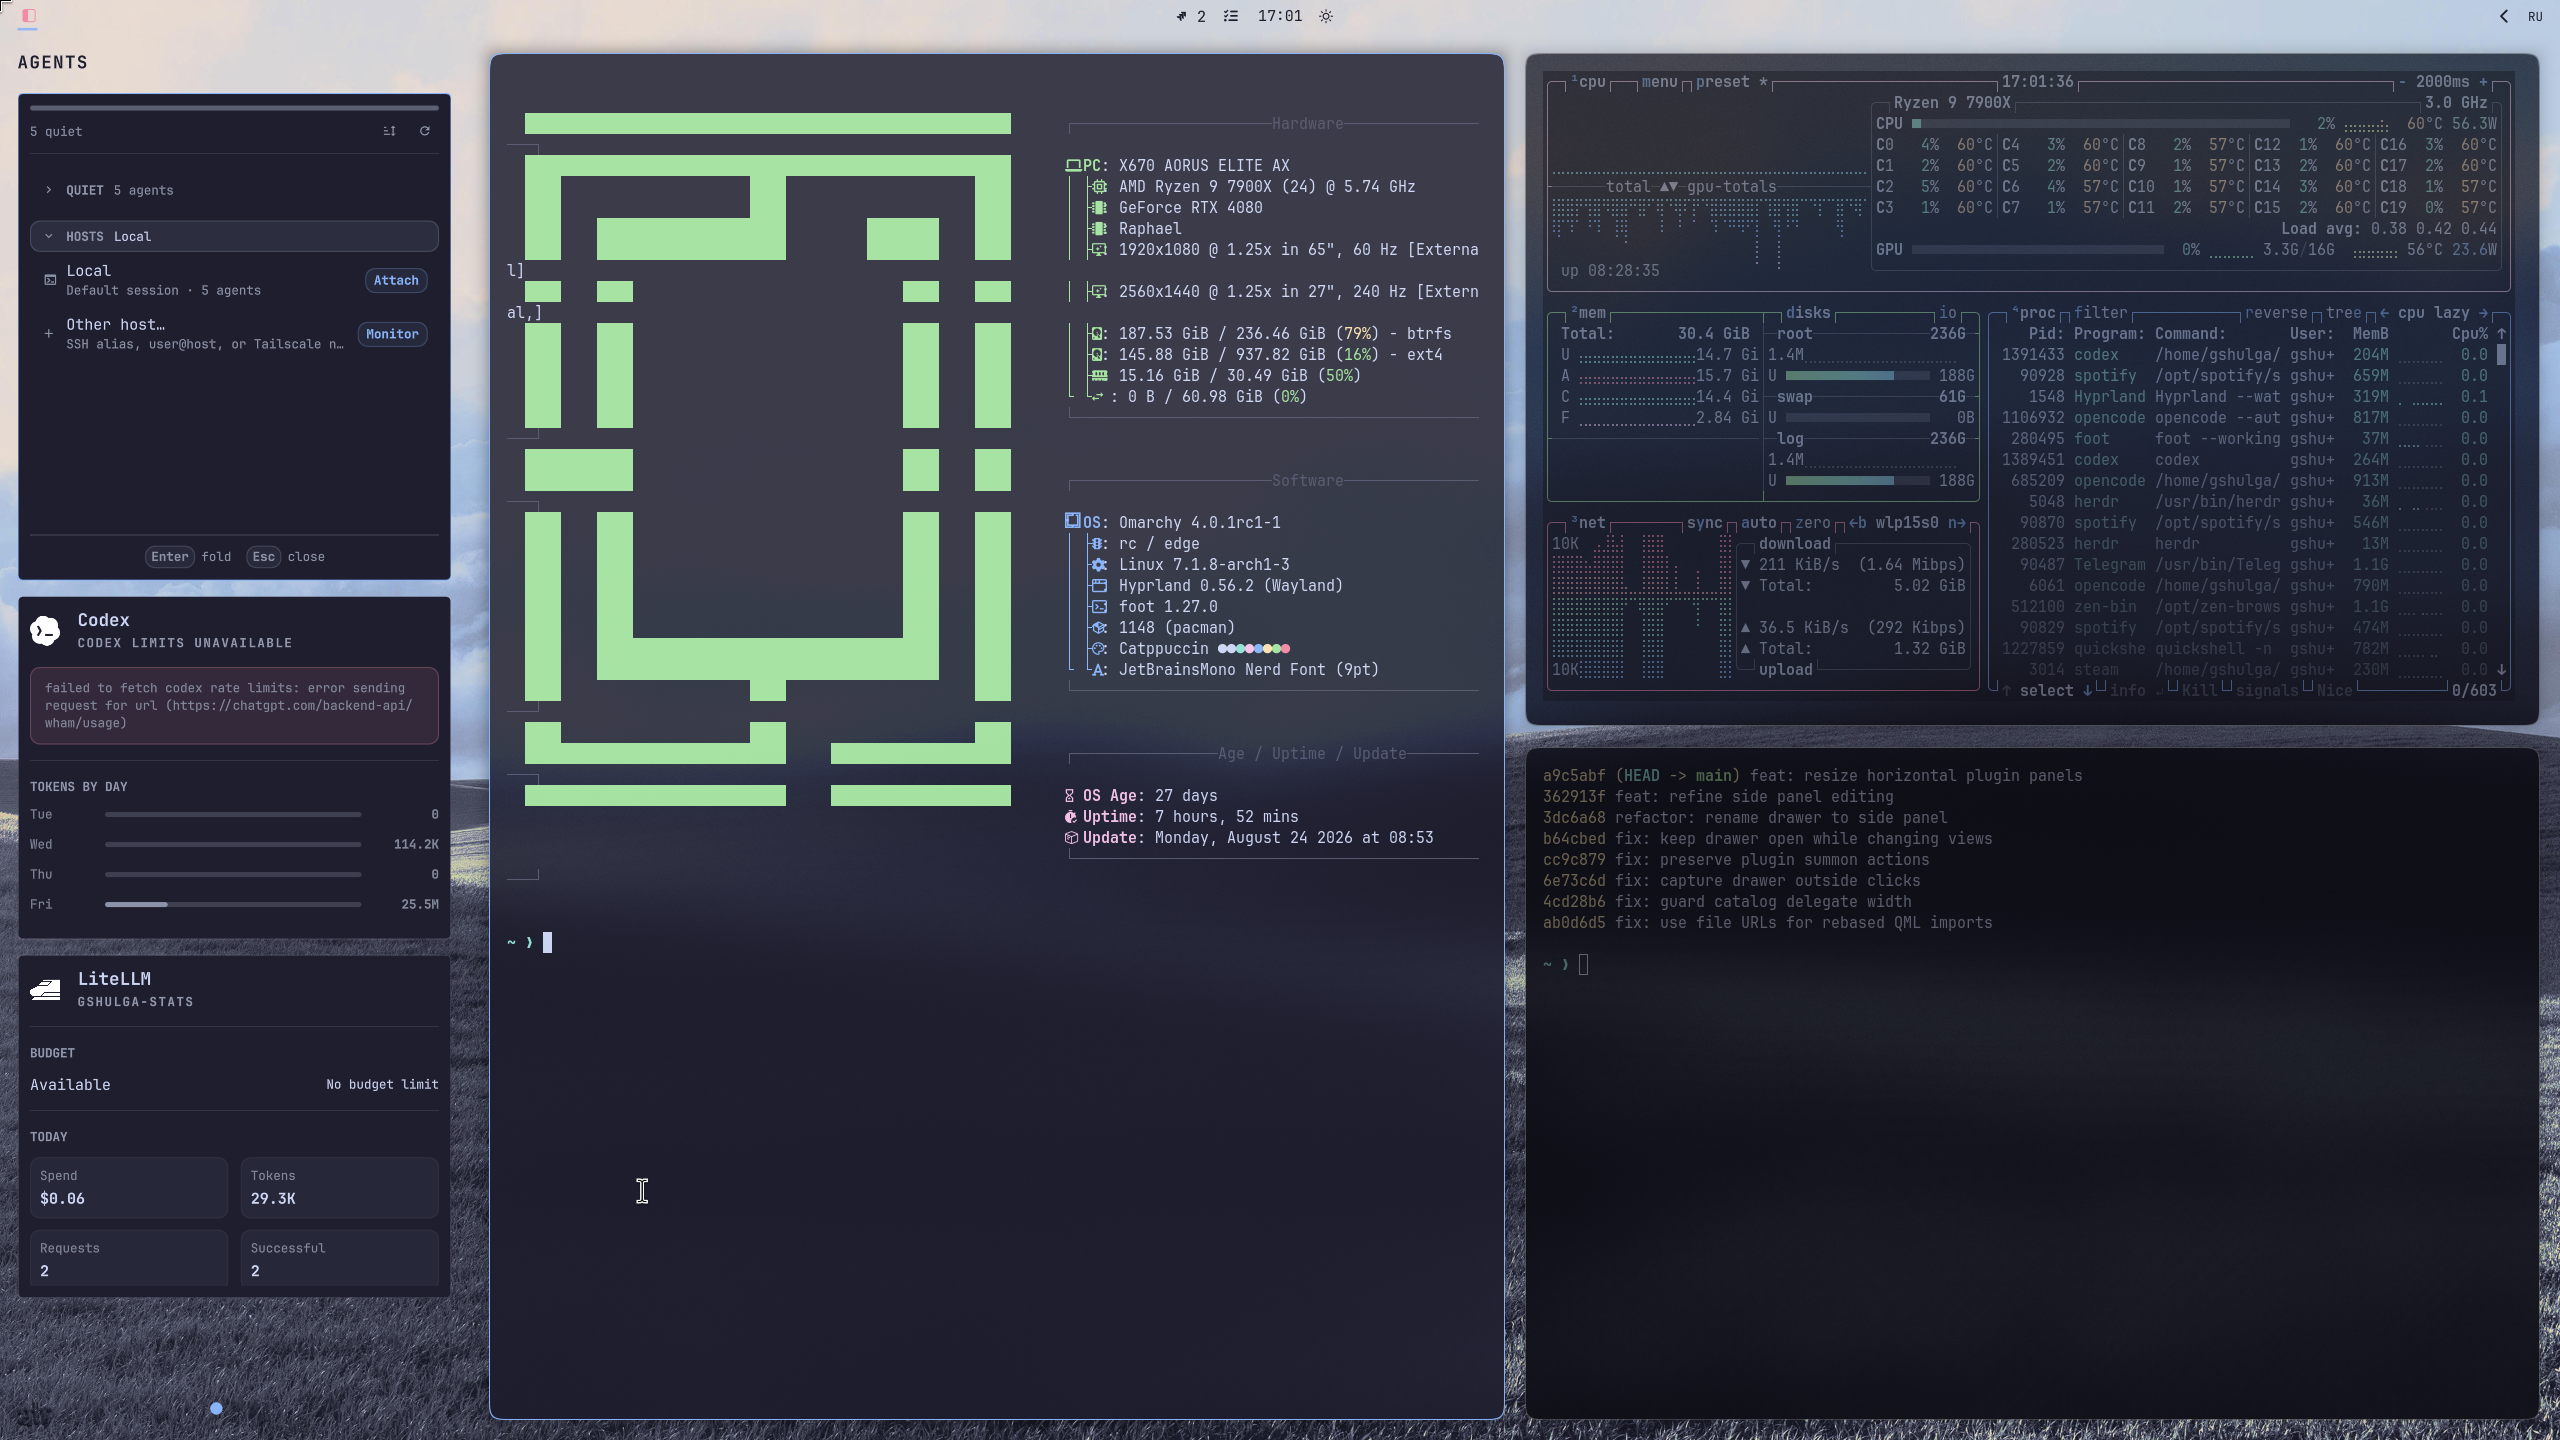This screenshot has height=1440, width=2560.
Task: Collapse the HOSTS Local section
Action: pyautogui.click(x=234, y=236)
